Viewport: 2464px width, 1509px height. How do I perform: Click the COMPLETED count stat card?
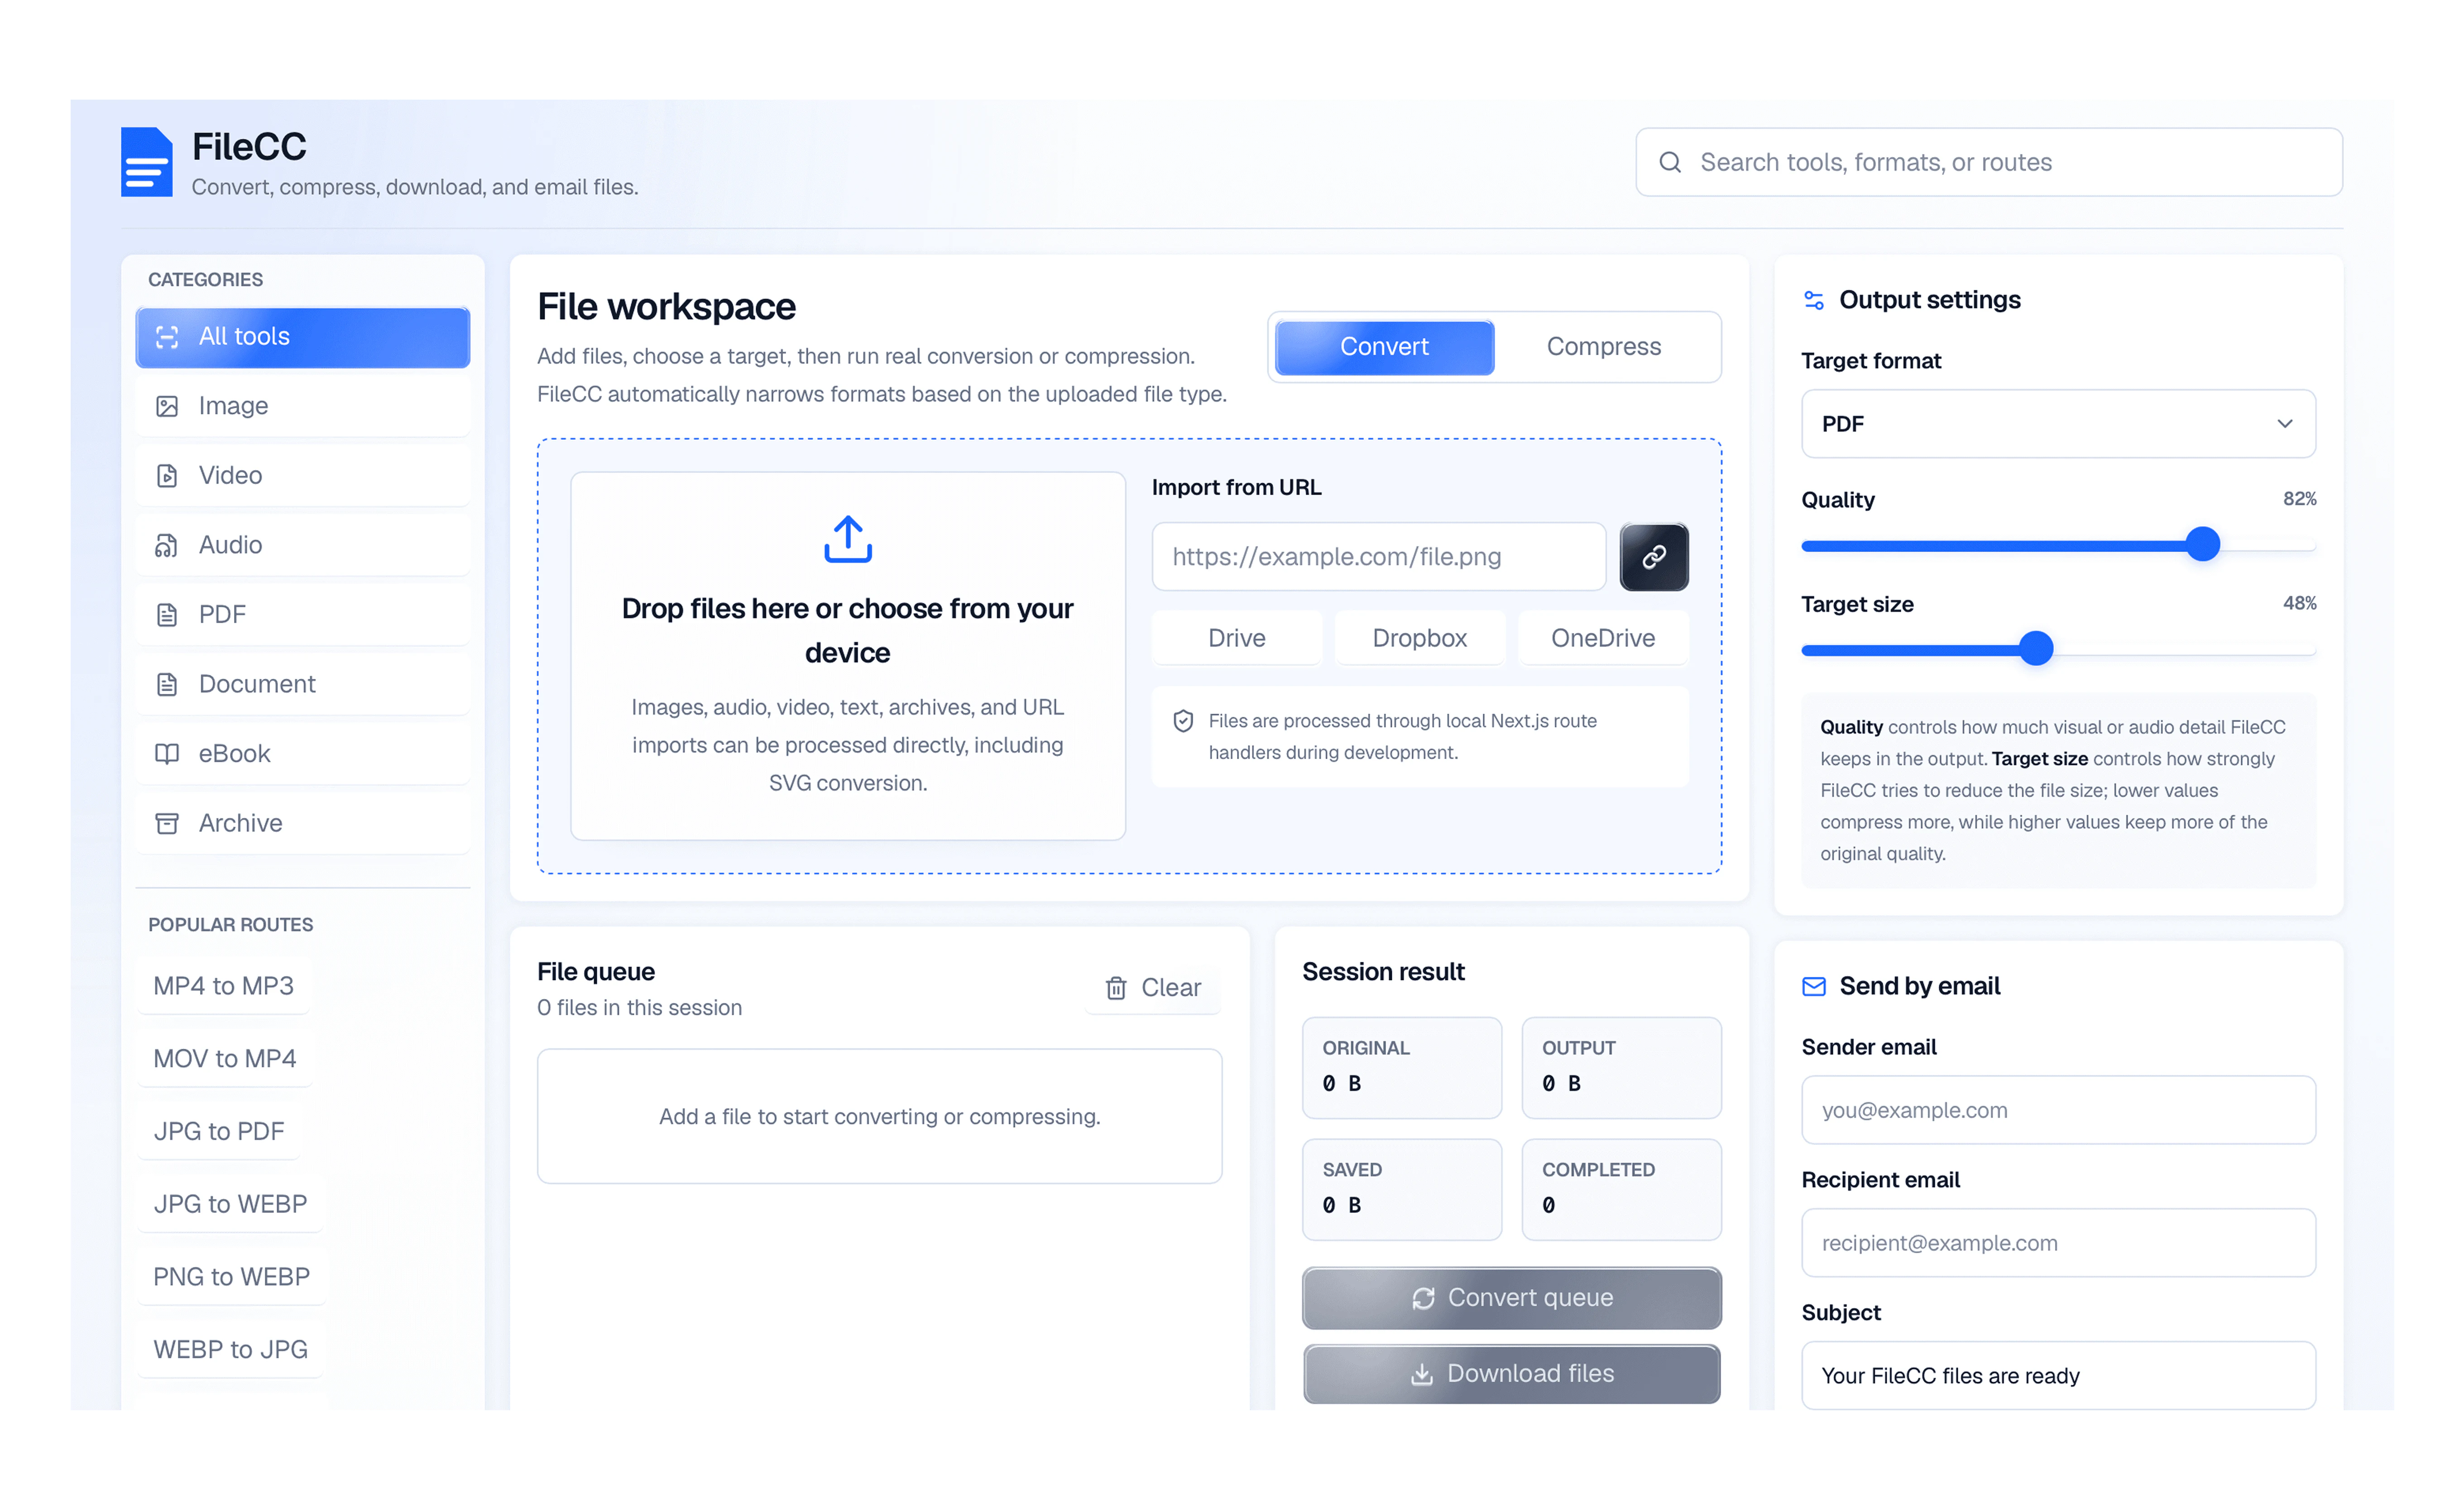tap(1621, 1190)
